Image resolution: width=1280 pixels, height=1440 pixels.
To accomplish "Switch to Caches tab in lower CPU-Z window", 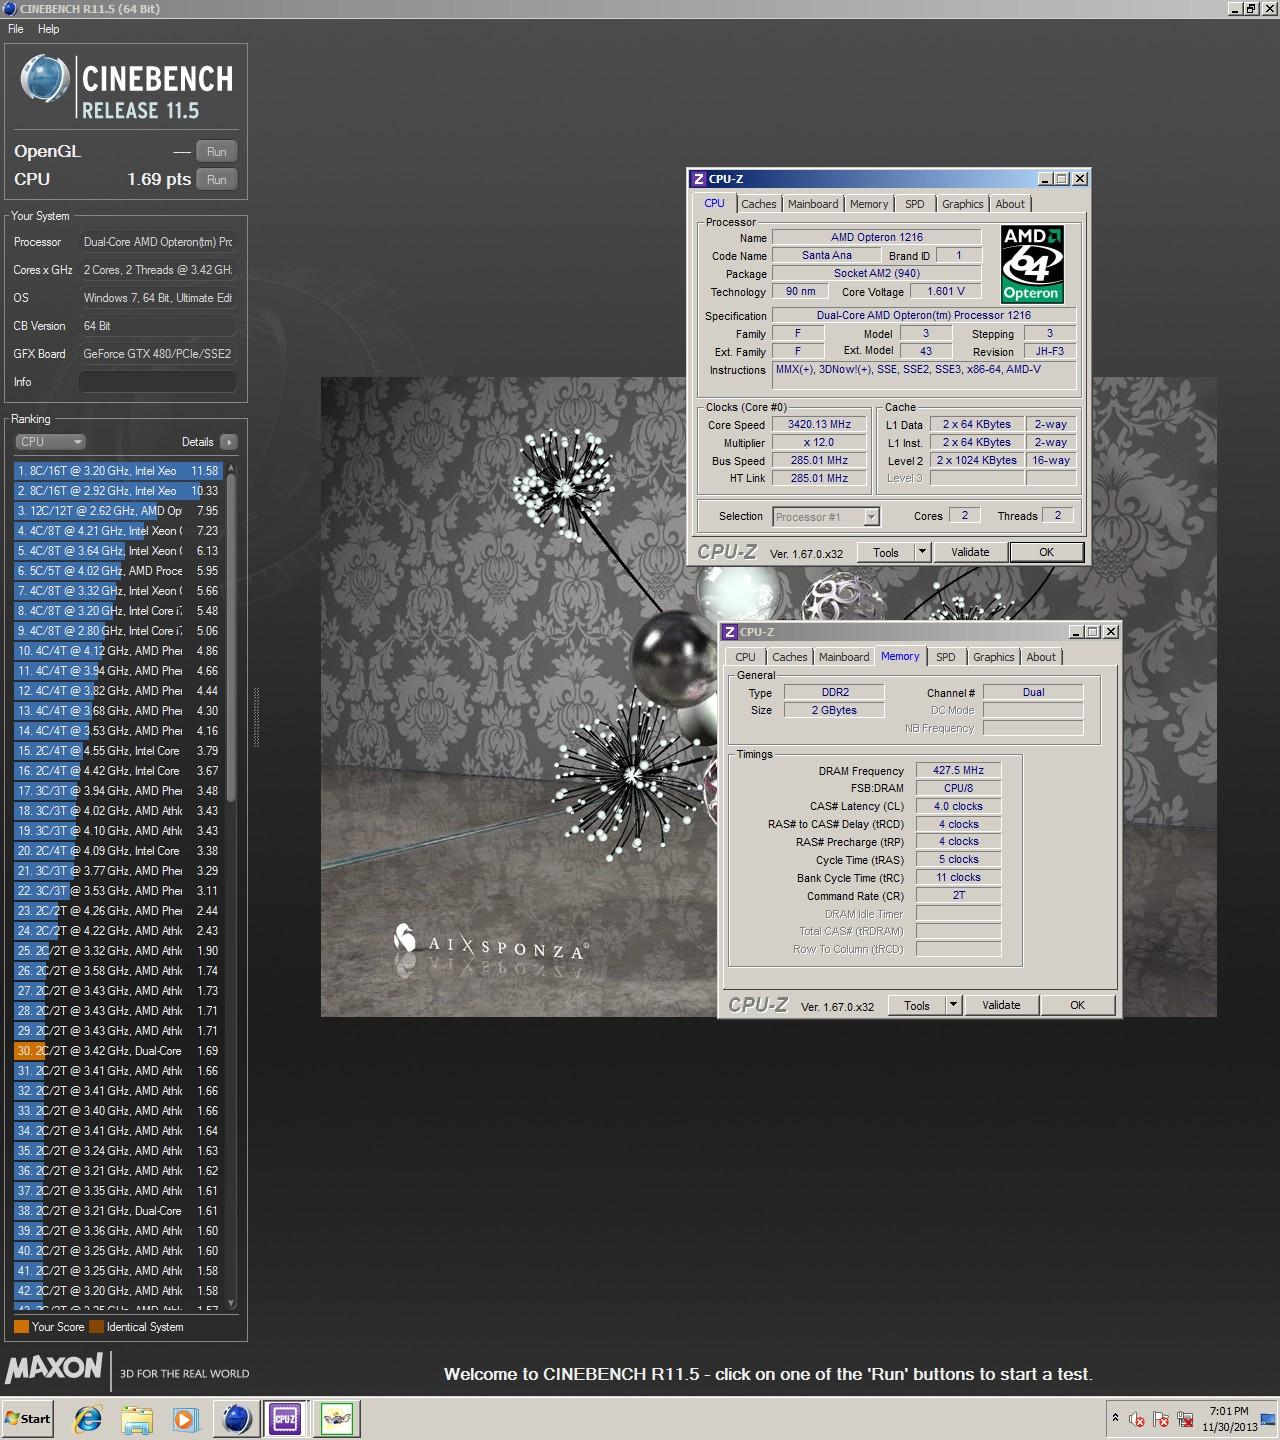I will click(790, 657).
